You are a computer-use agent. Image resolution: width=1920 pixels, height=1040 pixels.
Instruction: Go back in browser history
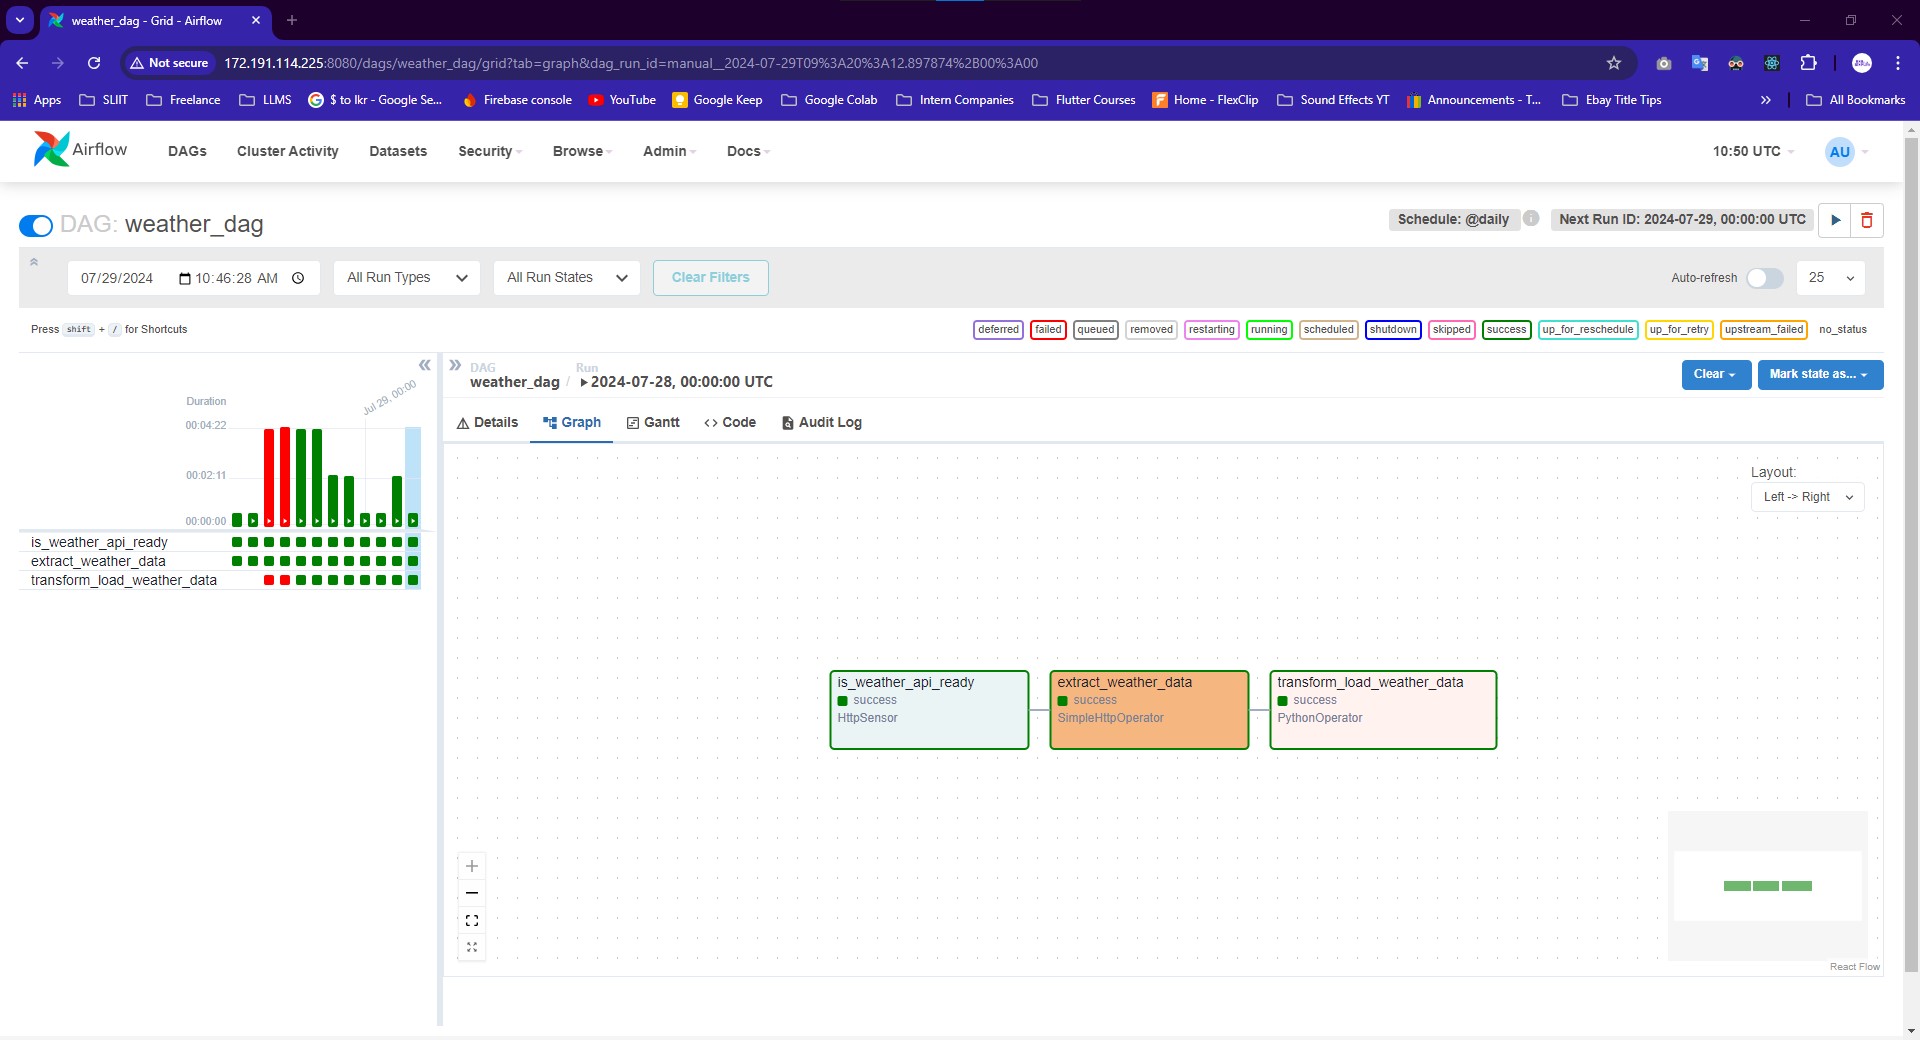tap(22, 63)
